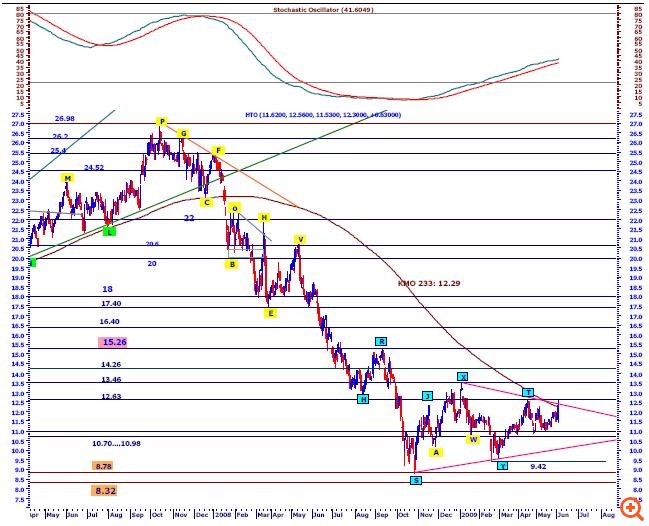The width and height of the screenshot is (649, 526).
Task: Click the pink highlighted 15.26 label
Action: (x=113, y=342)
